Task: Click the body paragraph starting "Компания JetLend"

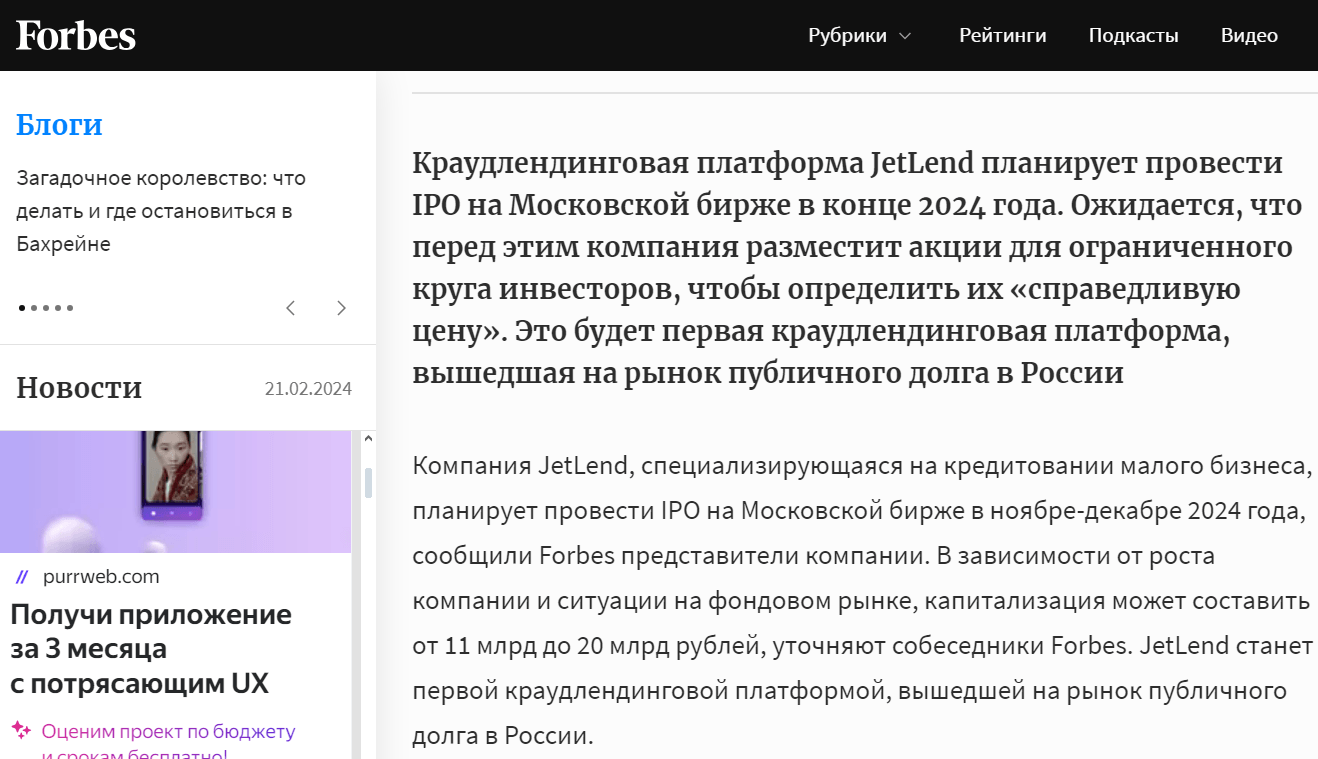Action: coord(861,600)
